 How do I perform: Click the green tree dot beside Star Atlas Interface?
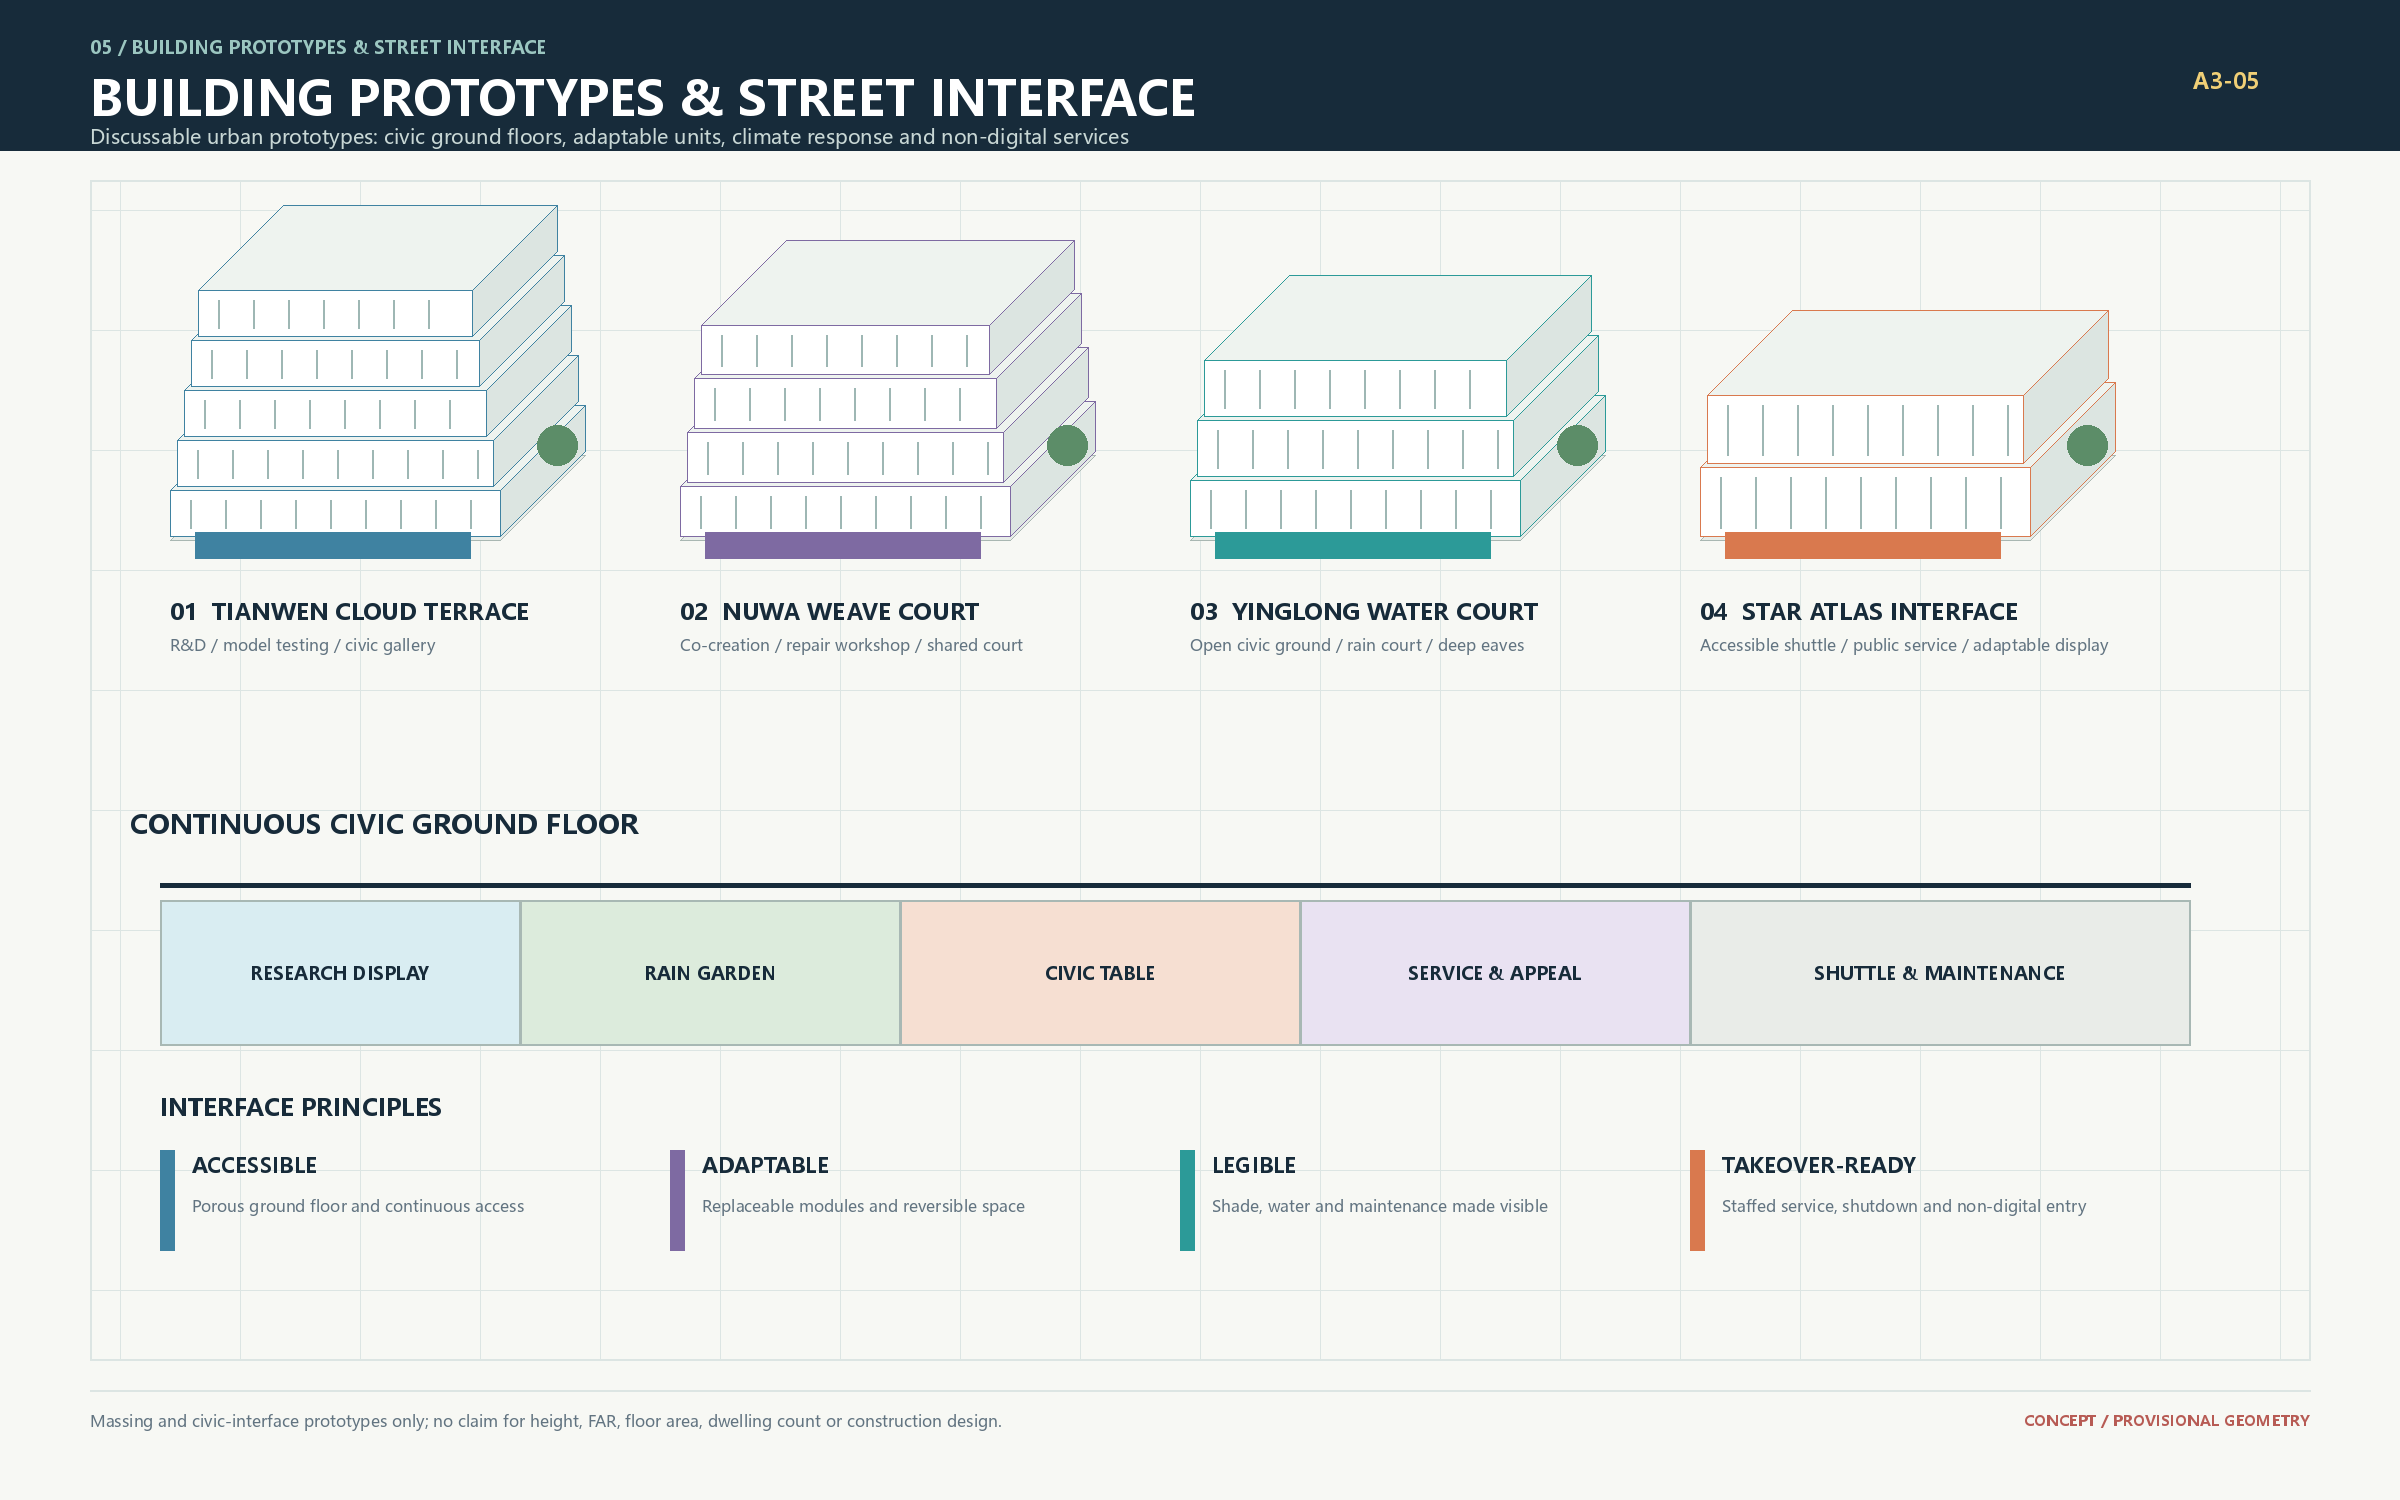click(2087, 445)
